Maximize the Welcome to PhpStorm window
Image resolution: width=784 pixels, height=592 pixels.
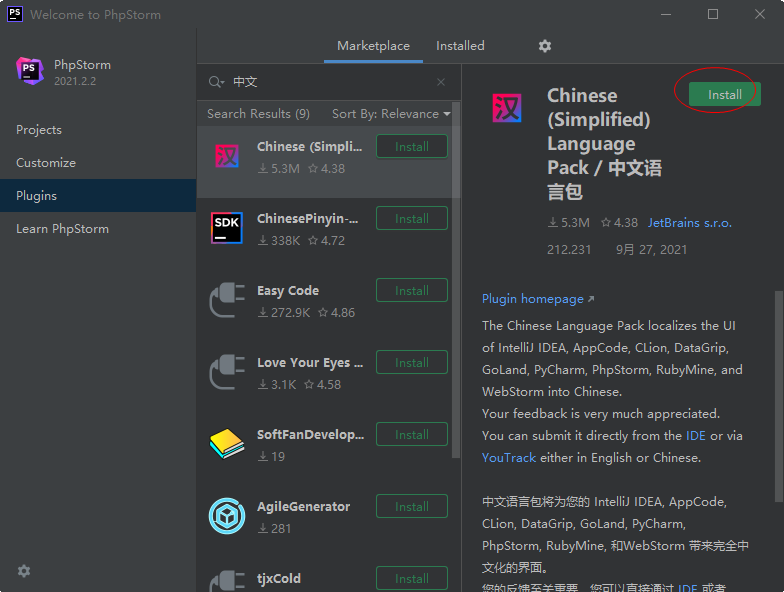coord(713,14)
